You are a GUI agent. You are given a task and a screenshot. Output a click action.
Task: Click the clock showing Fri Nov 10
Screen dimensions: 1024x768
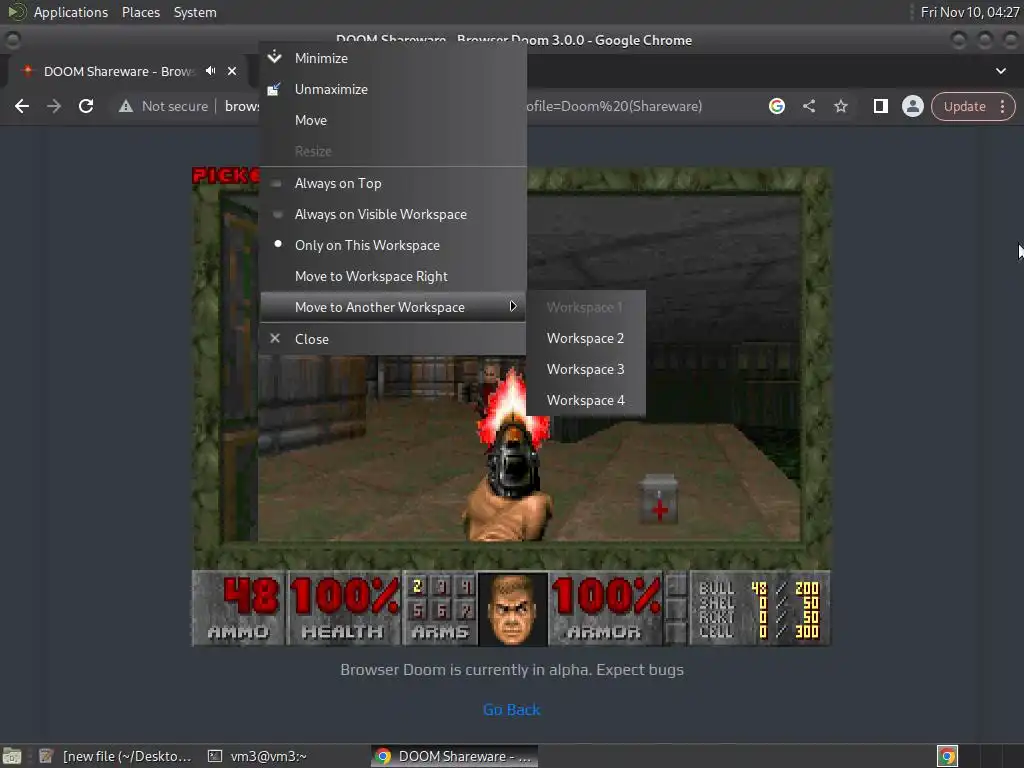970,12
